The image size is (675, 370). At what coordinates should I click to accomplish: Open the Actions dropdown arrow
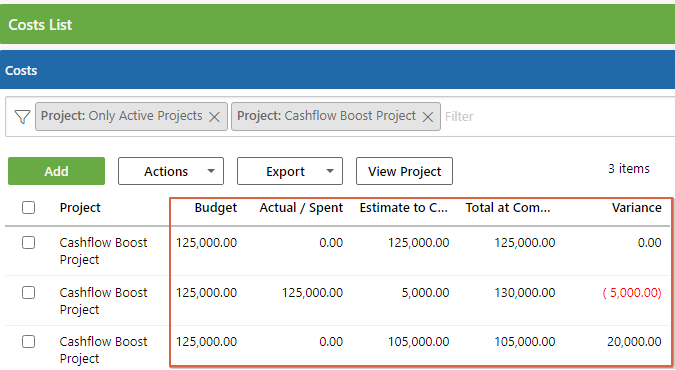click(x=211, y=171)
